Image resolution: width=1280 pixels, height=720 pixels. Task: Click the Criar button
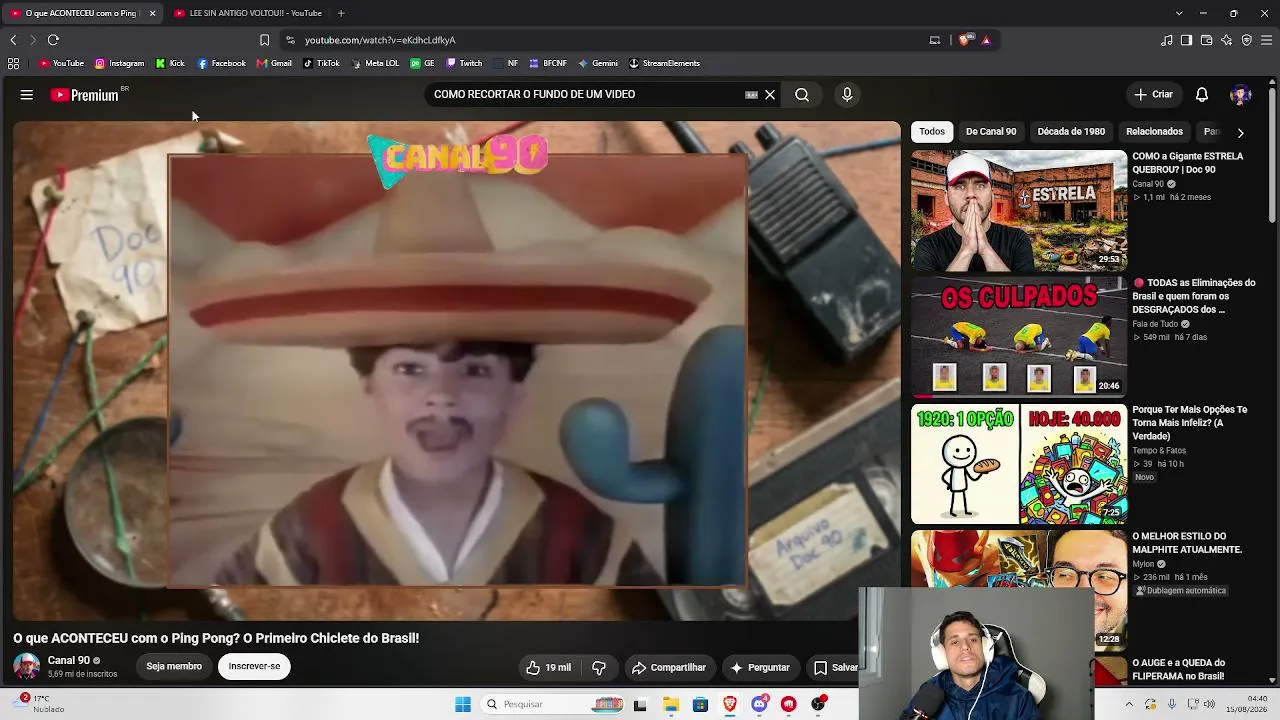point(1153,95)
